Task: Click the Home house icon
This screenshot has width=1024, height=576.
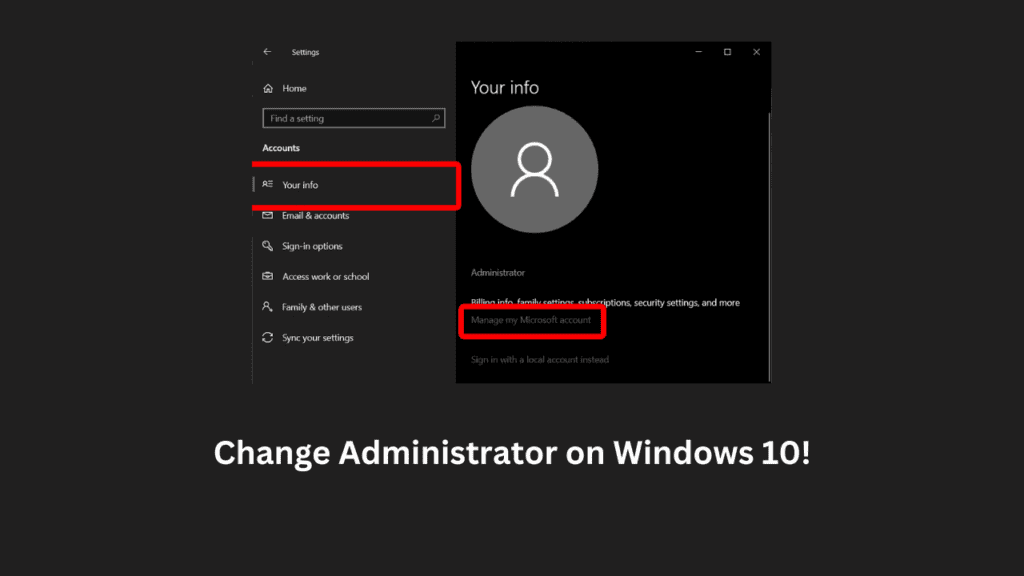Action: tap(268, 88)
